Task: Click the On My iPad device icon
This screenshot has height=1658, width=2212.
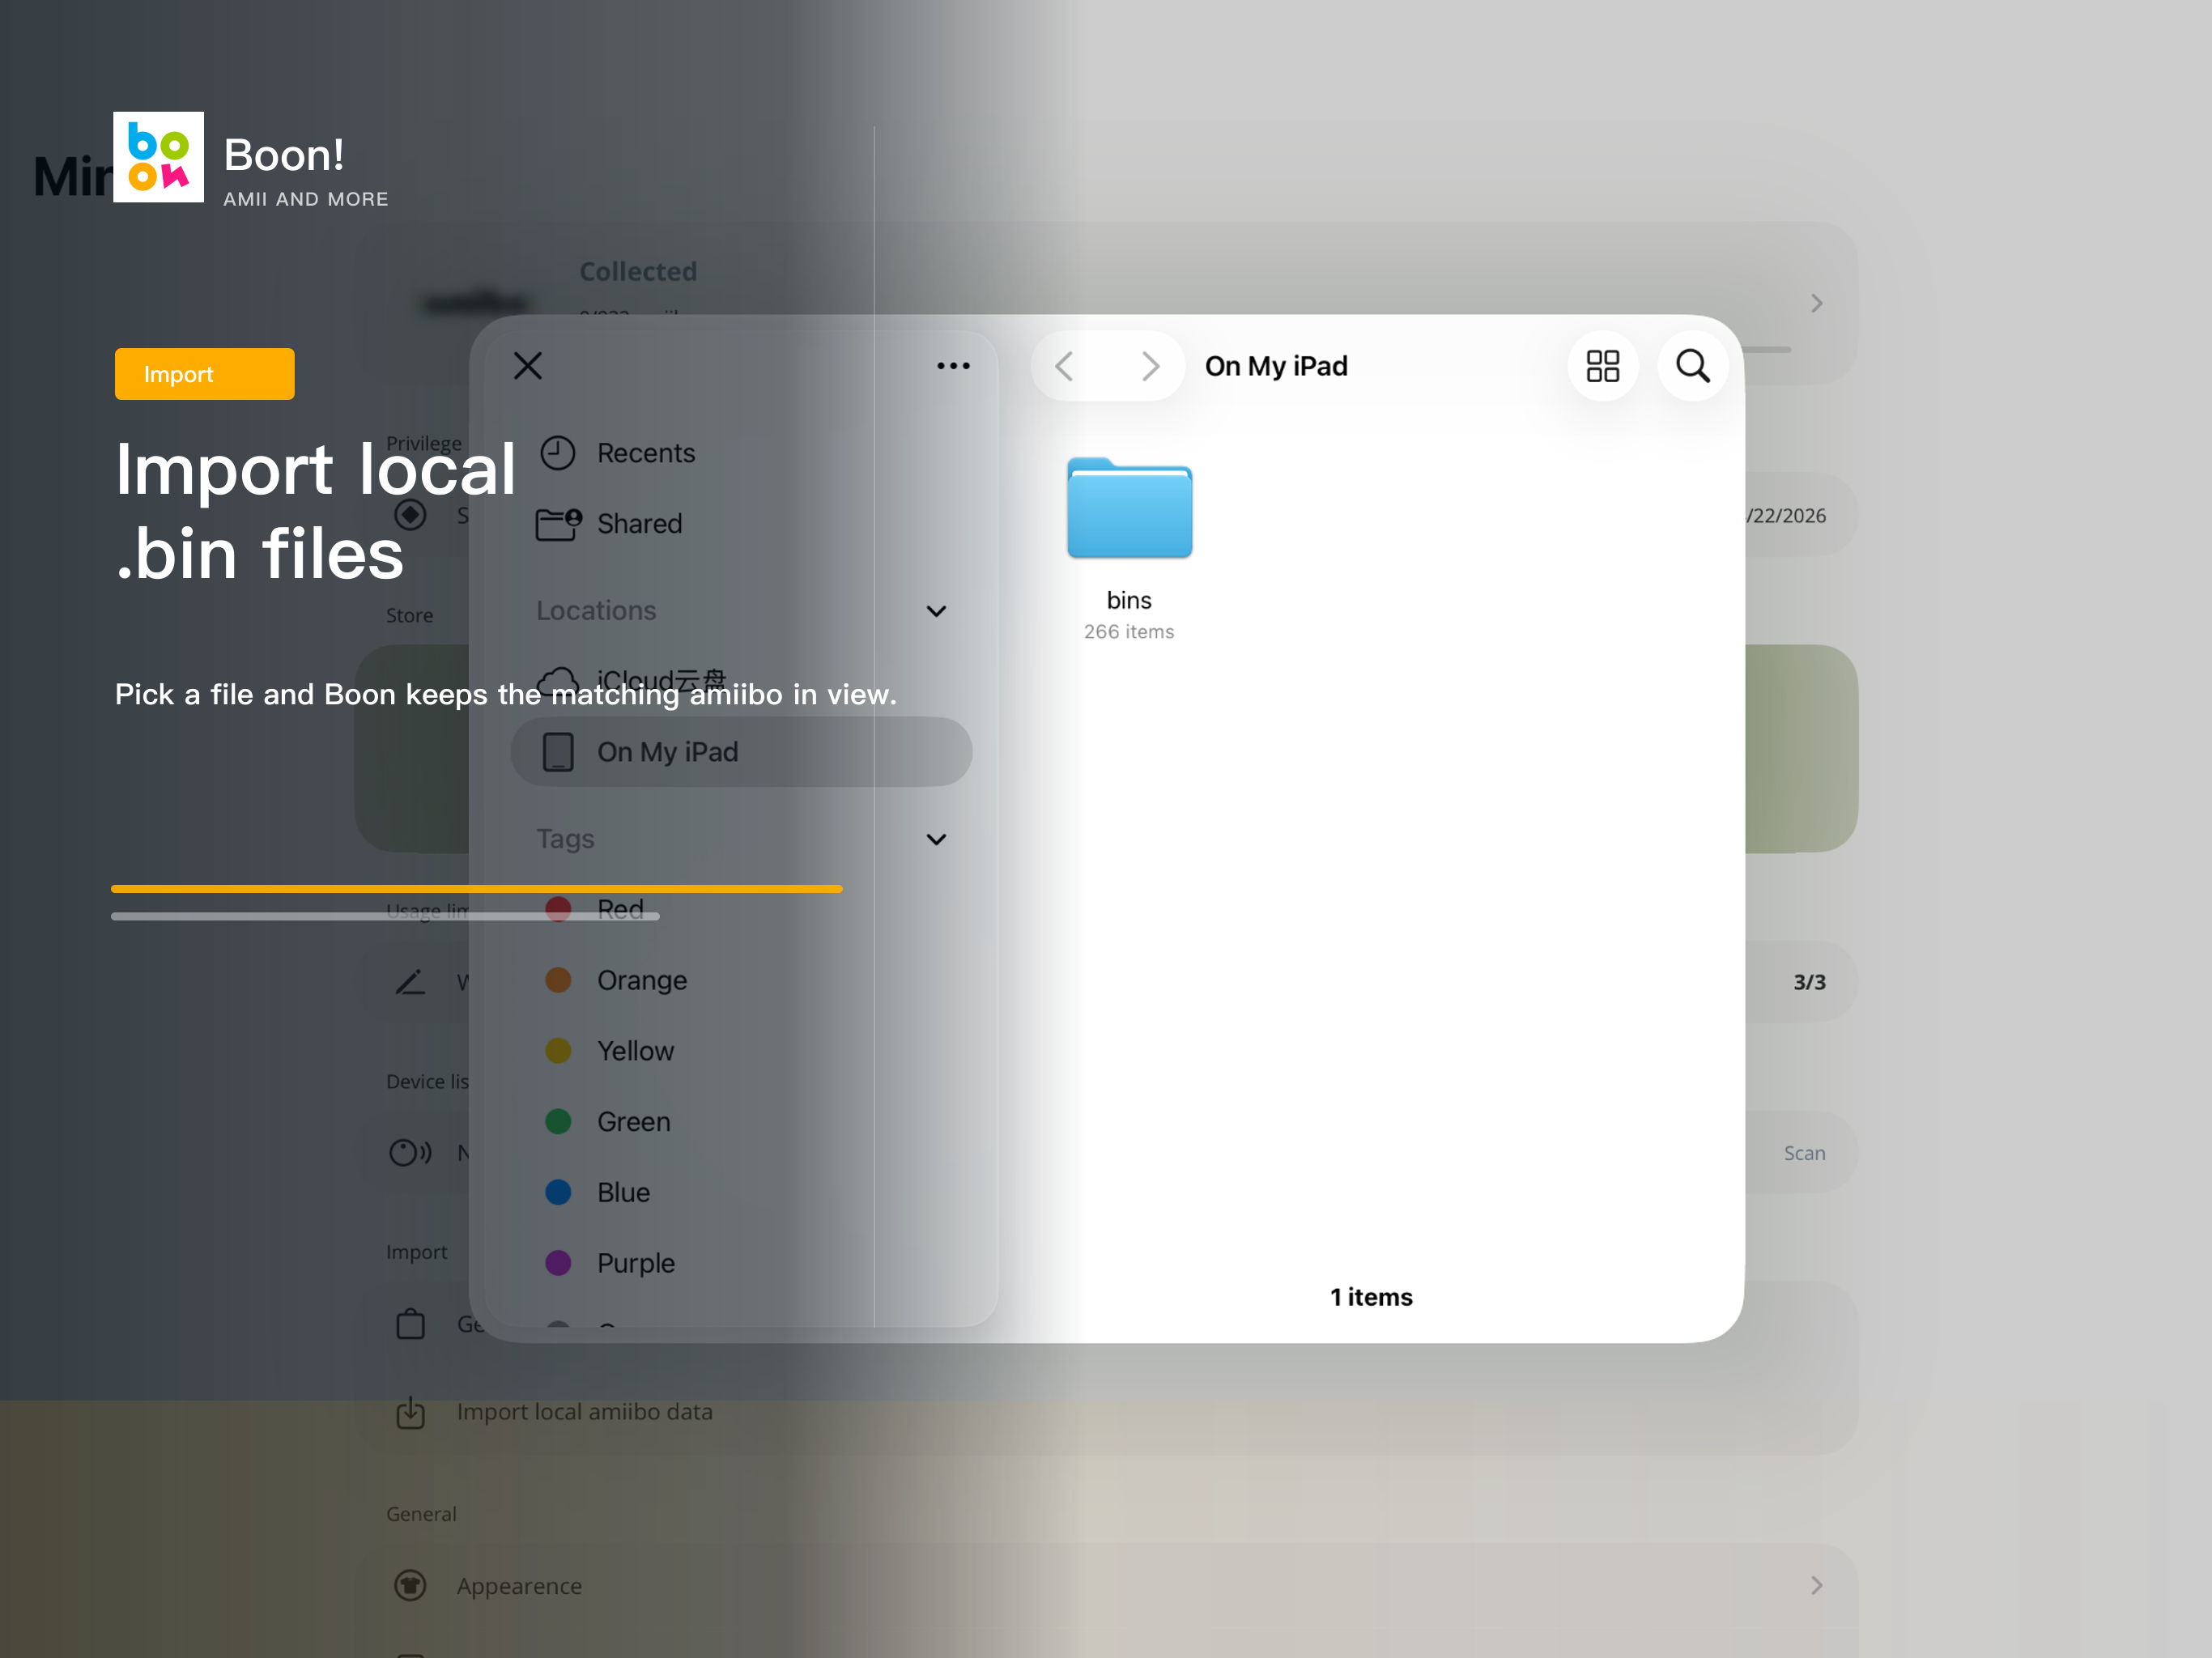Action: tap(558, 752)
